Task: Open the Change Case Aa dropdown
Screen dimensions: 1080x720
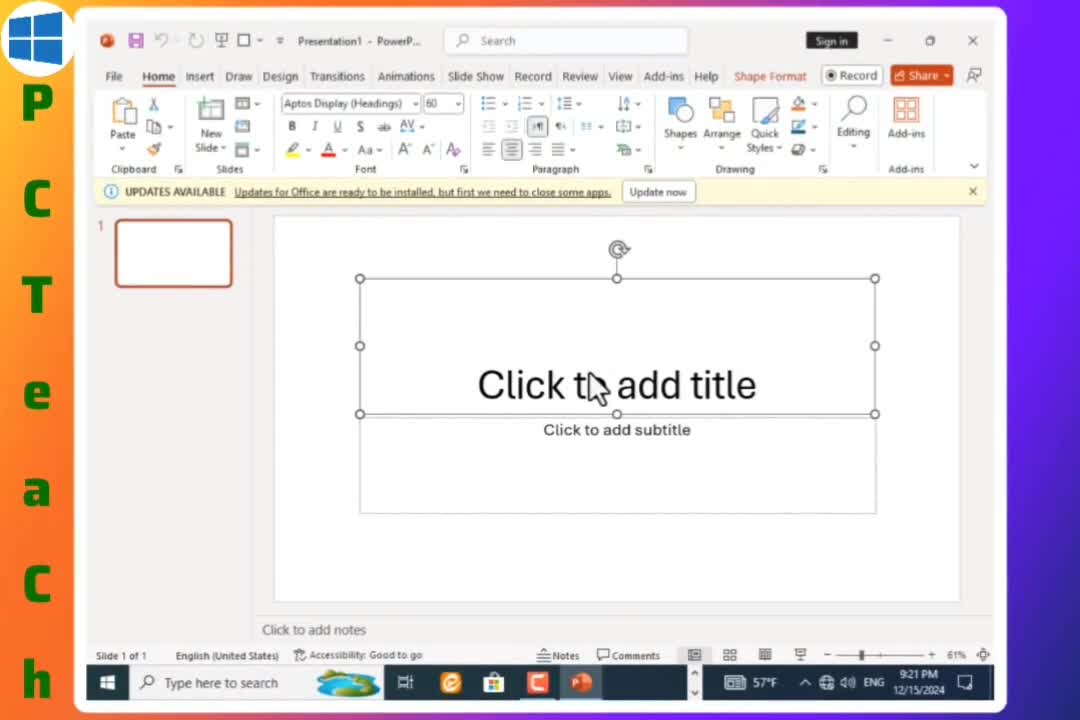Action: [369, 150]
